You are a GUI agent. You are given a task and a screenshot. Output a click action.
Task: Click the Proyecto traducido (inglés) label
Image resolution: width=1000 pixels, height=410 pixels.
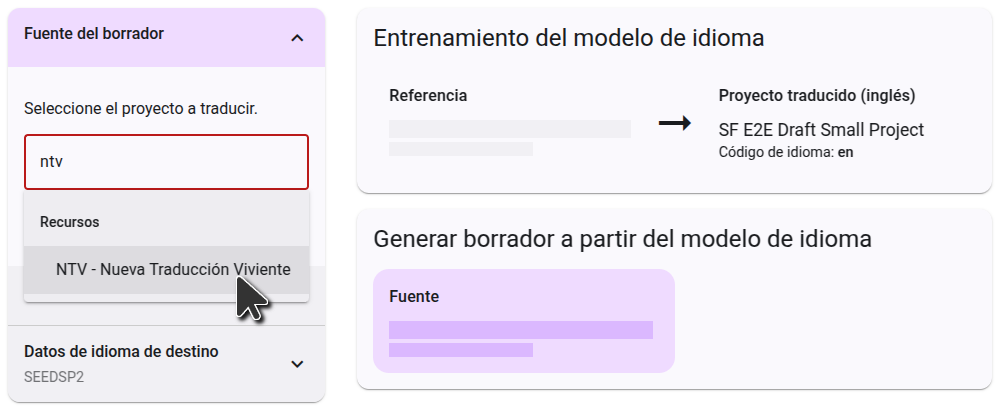817,96
